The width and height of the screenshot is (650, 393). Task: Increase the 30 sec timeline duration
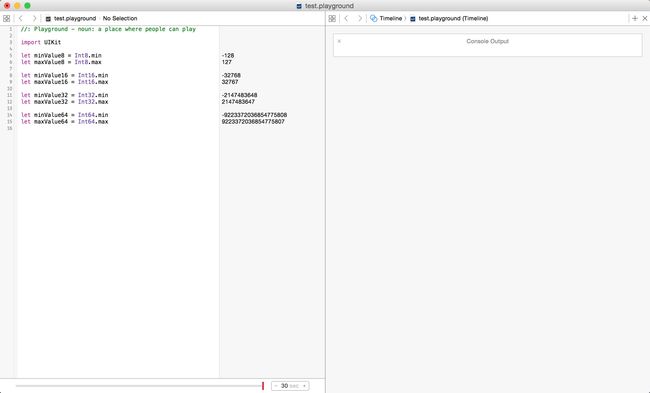click(305, 386)
